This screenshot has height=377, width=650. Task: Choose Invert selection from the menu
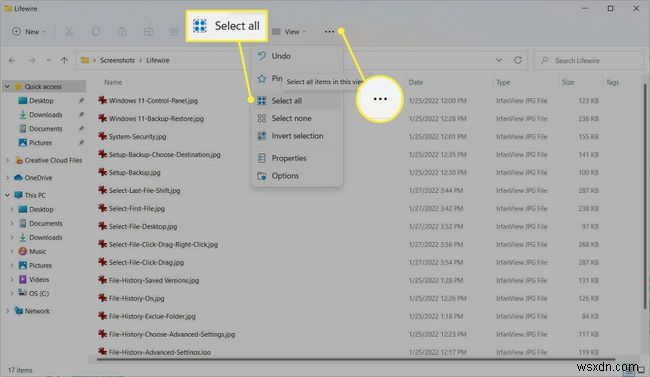297,136
